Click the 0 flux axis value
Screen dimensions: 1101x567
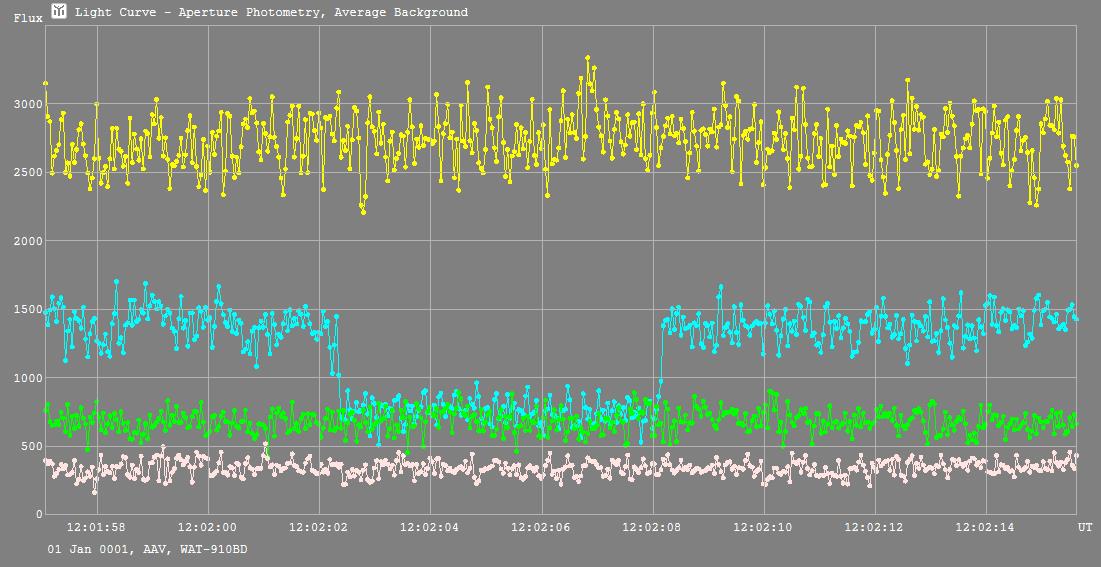(39, 515)
